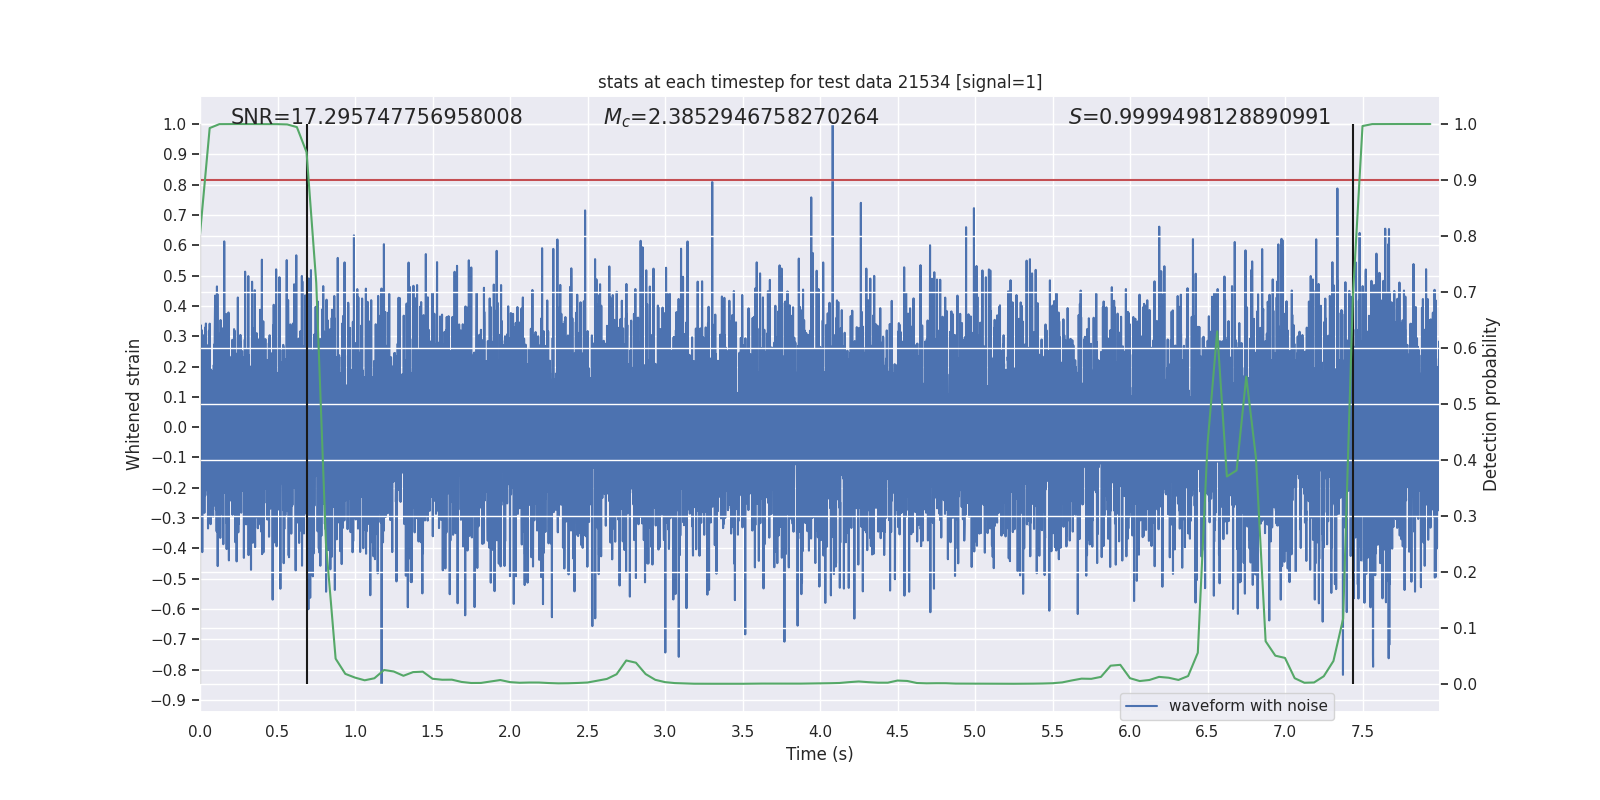1600x800 pixels.
Task: Click the 0.9 tick label on the right axis
Action: (x=1464, y=180)
